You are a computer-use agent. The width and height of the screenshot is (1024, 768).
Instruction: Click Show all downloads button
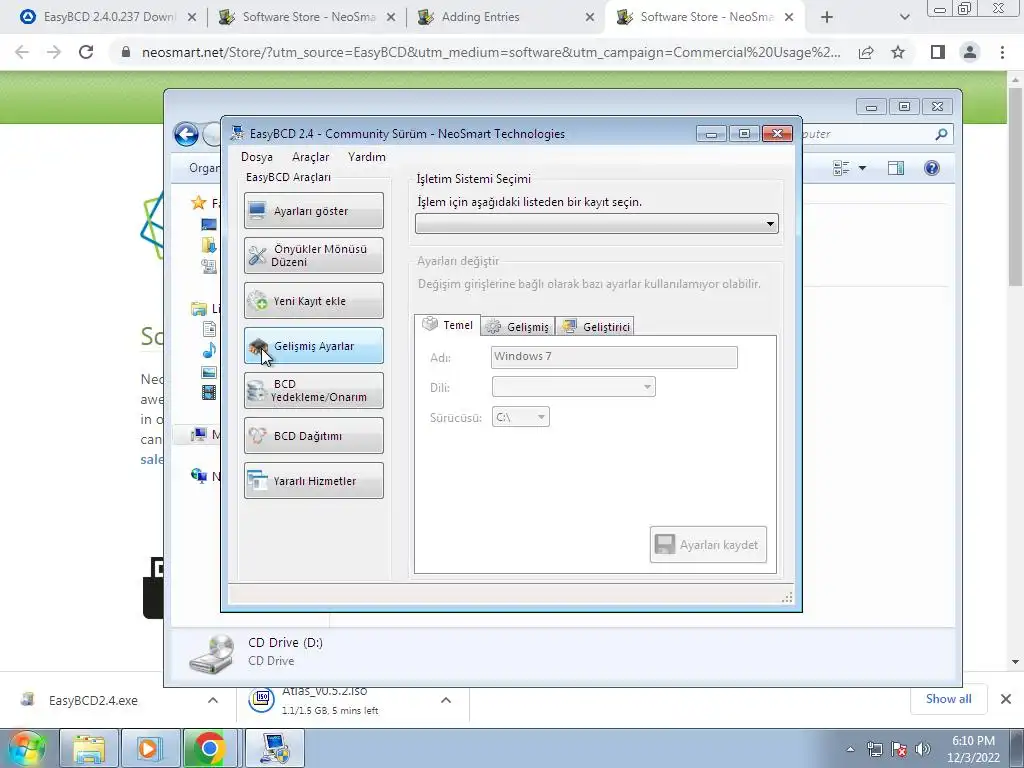tap(948, 699)
